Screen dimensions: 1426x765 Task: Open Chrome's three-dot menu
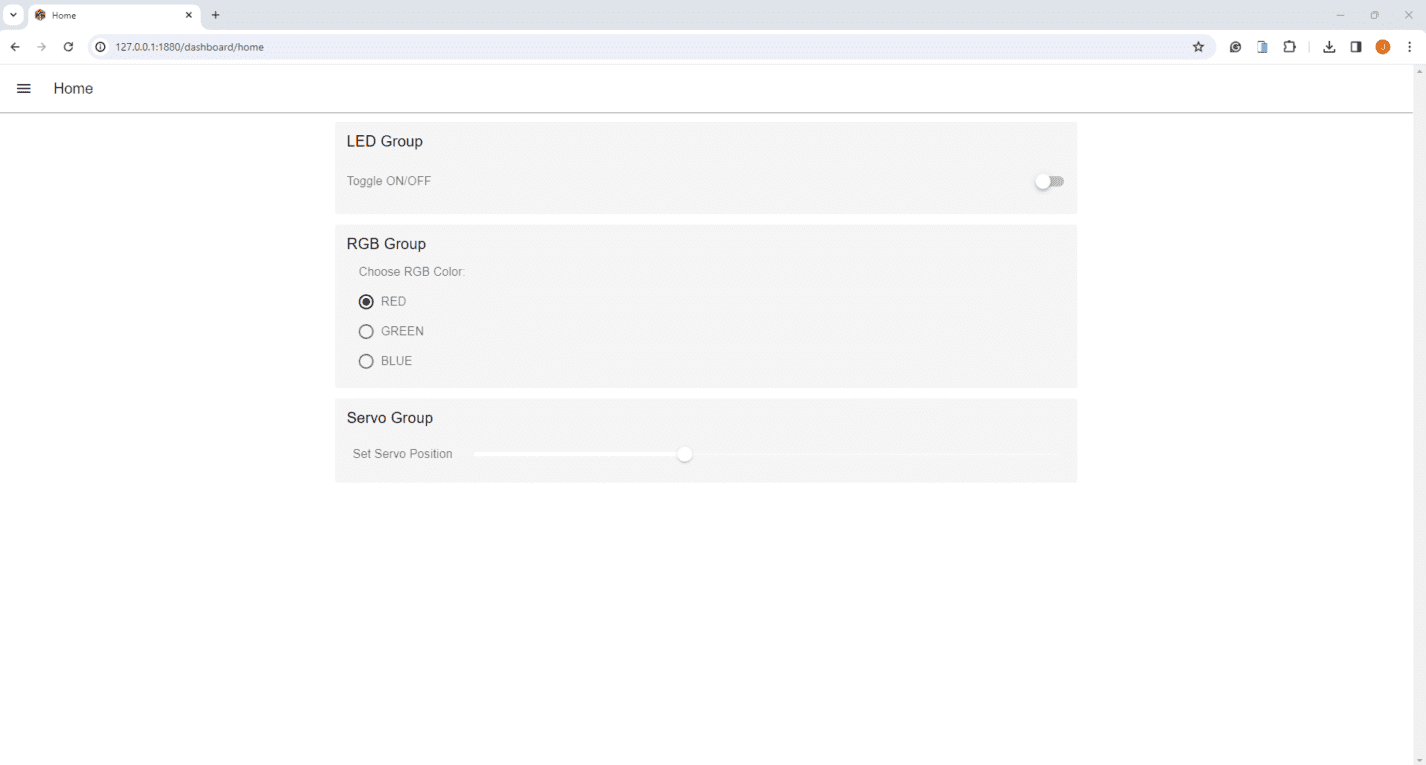pyautogui.click(x=1410, y=47)
